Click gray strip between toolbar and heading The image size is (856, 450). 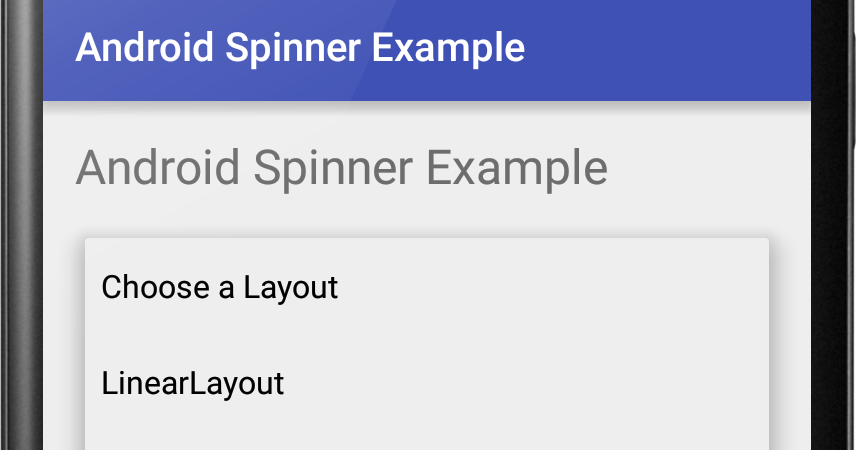[x=426, y=122]
